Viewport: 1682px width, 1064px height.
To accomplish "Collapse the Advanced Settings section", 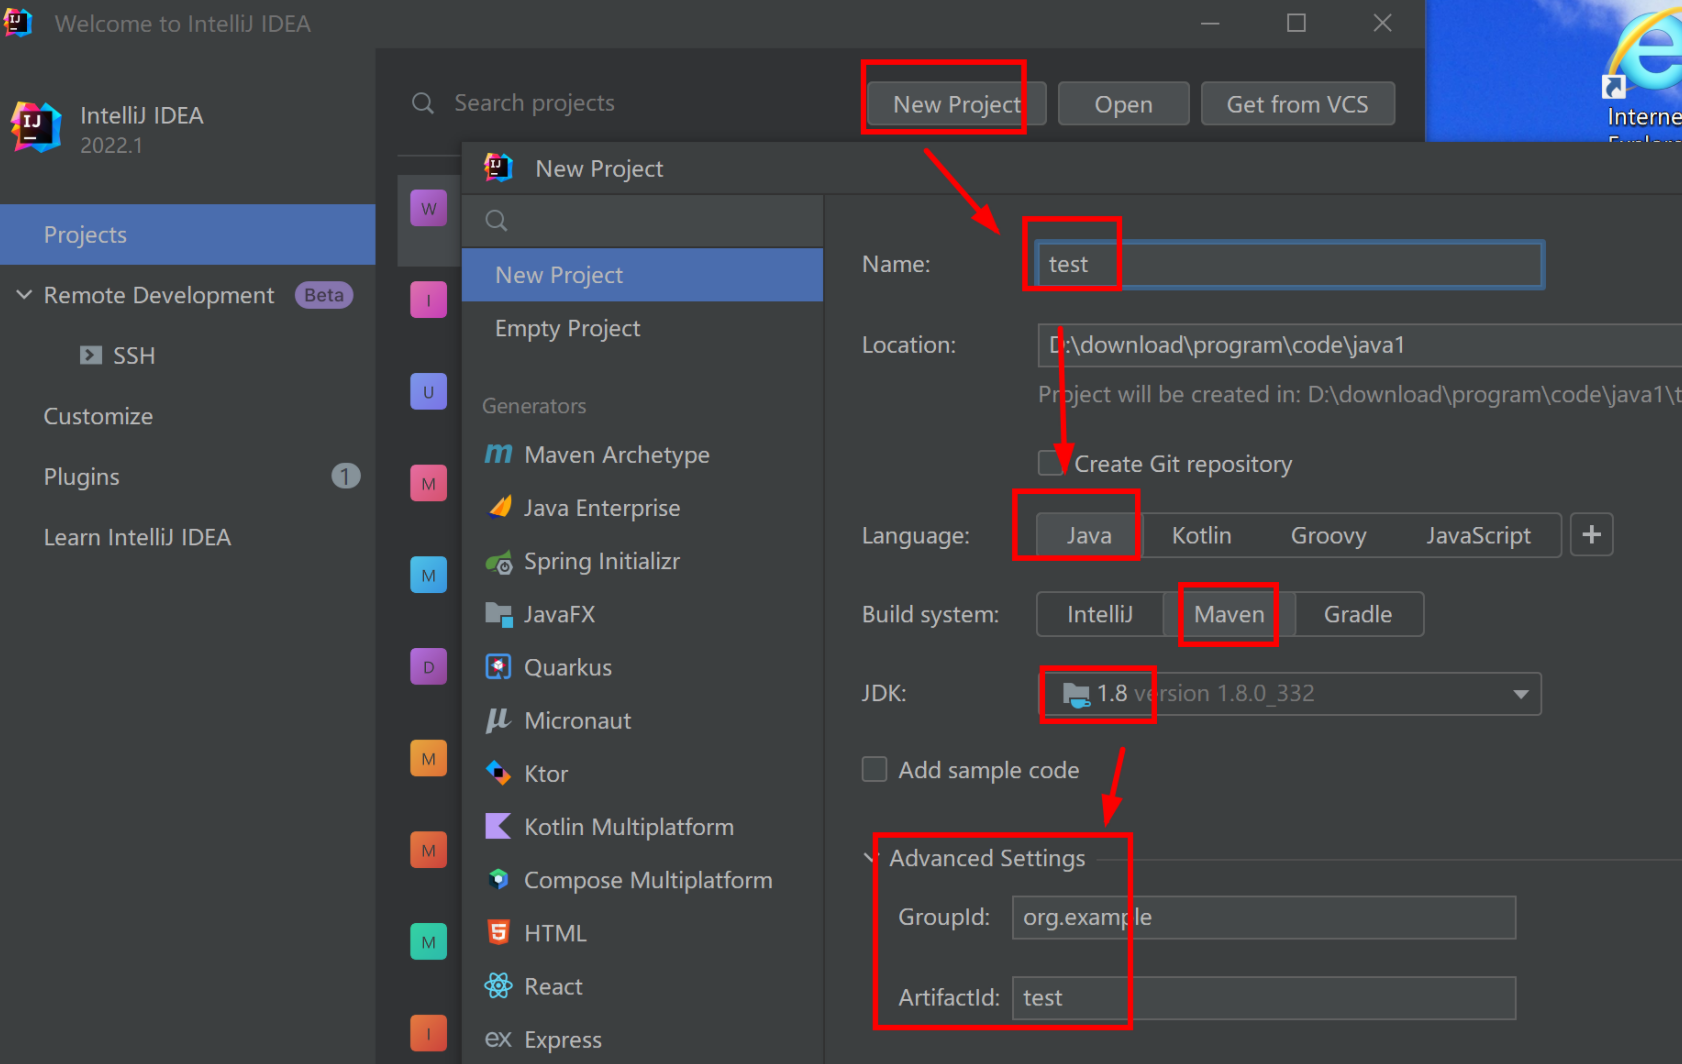I will point(871,858).
